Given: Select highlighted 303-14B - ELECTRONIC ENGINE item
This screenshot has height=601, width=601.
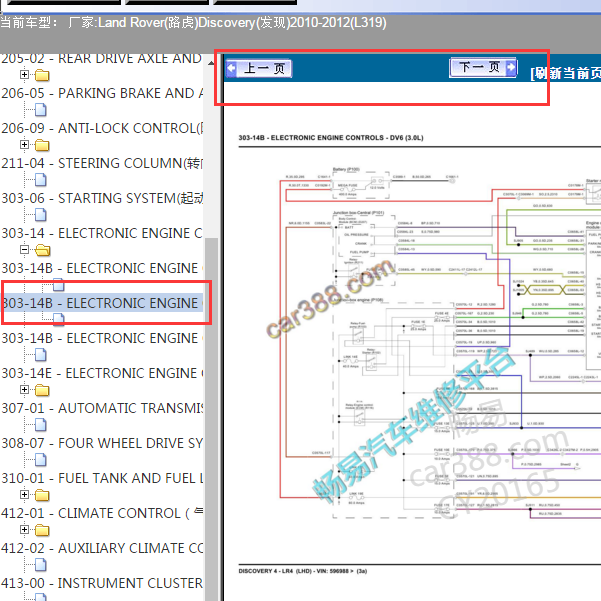Looking at the screenshot, I should point(102,303).
